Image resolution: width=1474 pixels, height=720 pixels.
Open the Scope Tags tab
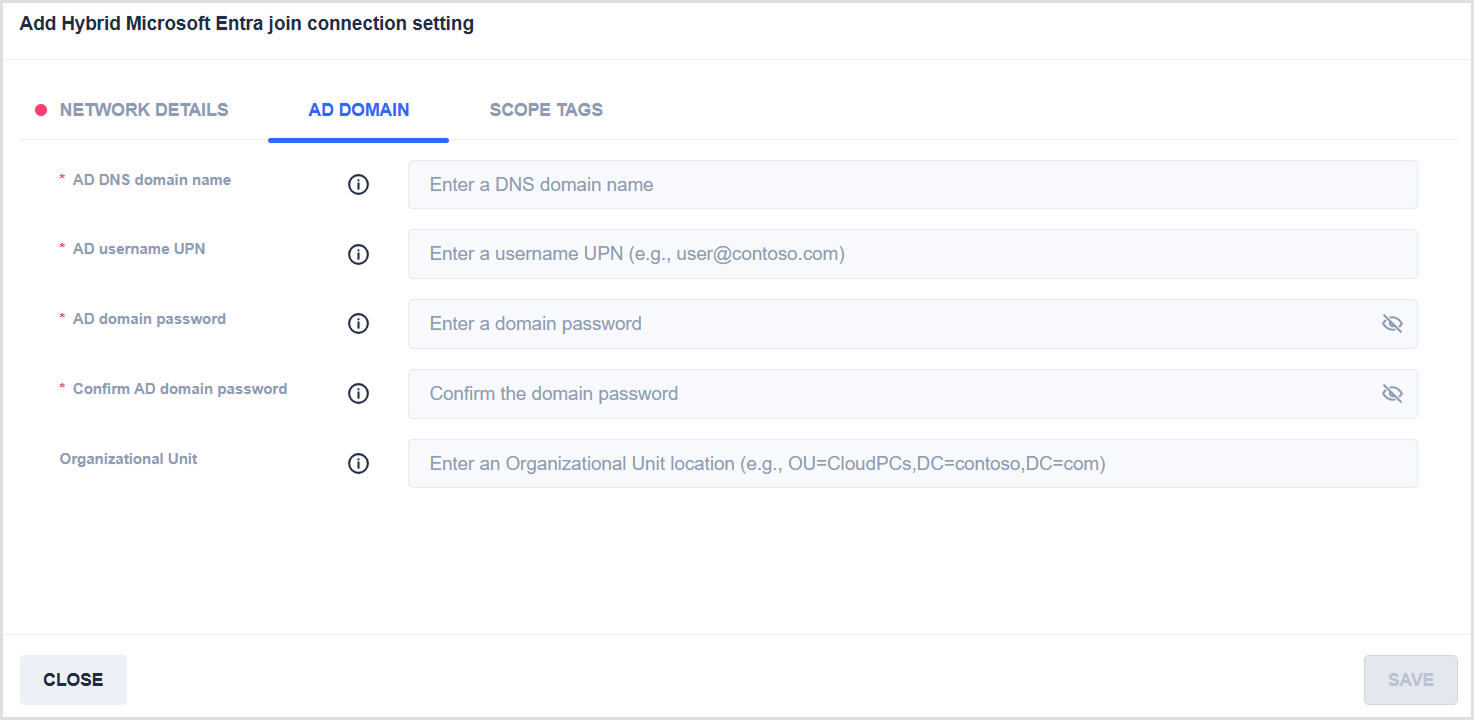click(546, 110)
